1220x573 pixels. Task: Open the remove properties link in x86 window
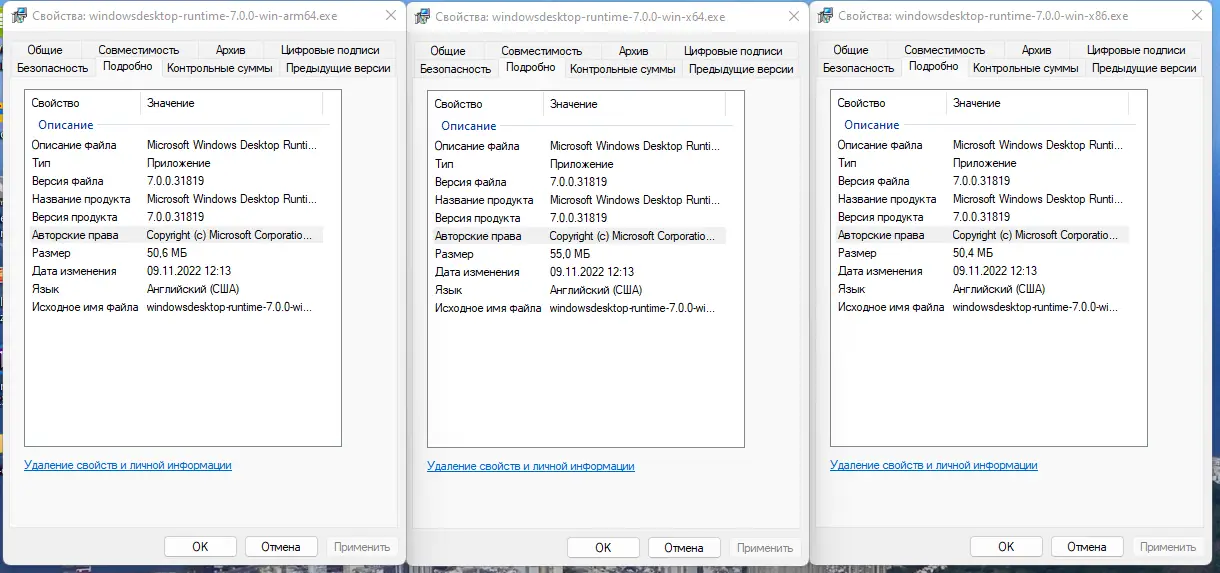pos(934,465)
